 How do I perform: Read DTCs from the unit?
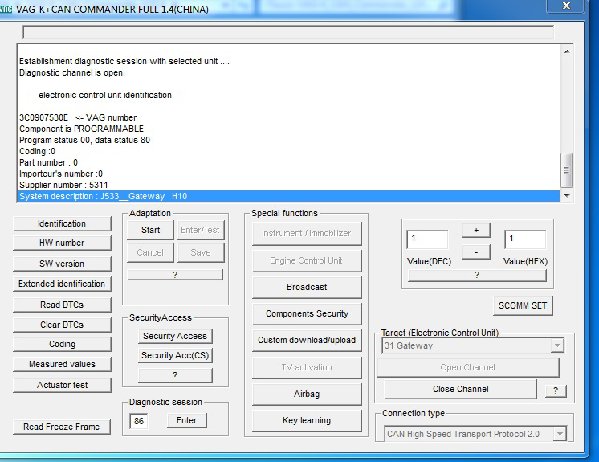coord(62,305)
